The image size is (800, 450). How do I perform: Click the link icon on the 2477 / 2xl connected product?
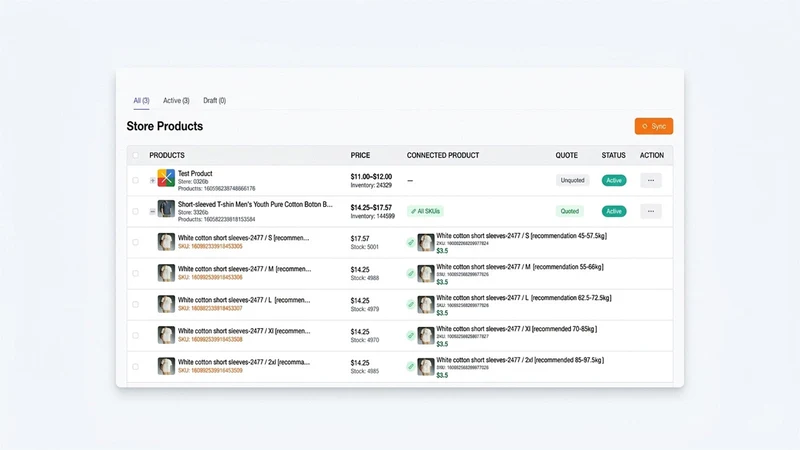tap(411, 367)
